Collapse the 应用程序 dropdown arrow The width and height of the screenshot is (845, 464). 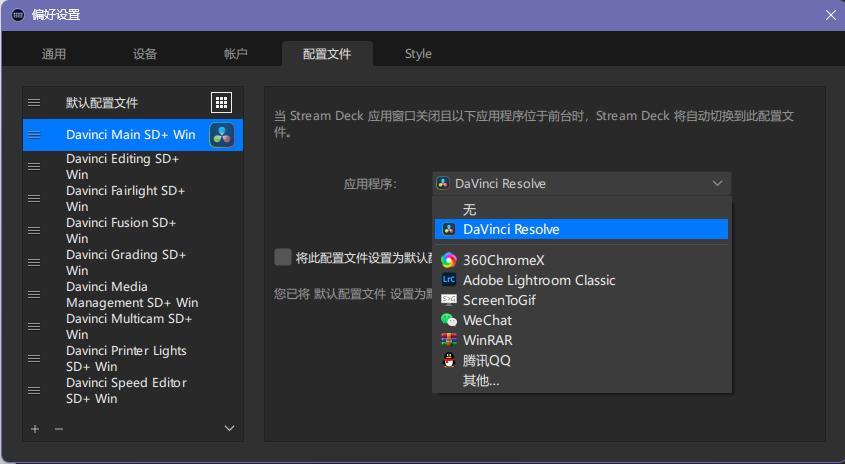click(717, 184)
